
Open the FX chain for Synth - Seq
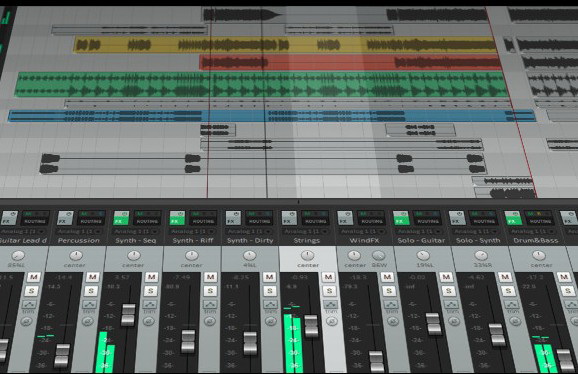[121, 218]
